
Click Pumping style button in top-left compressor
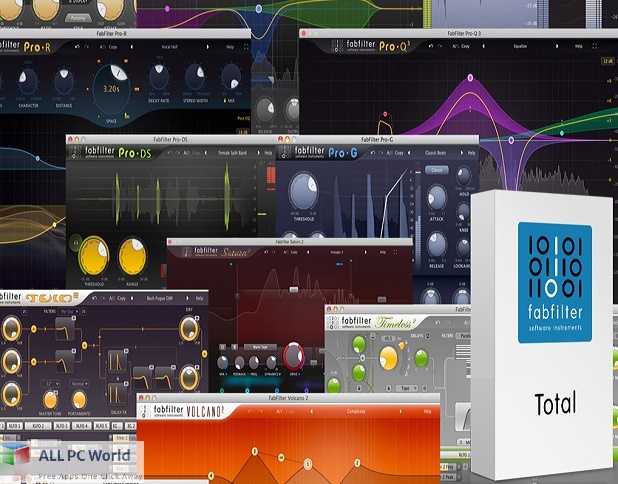[78, 18]
